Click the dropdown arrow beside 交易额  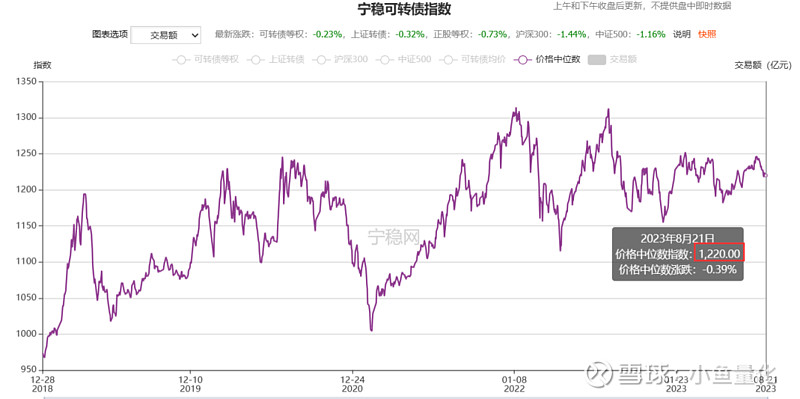[x=194, y=35]
